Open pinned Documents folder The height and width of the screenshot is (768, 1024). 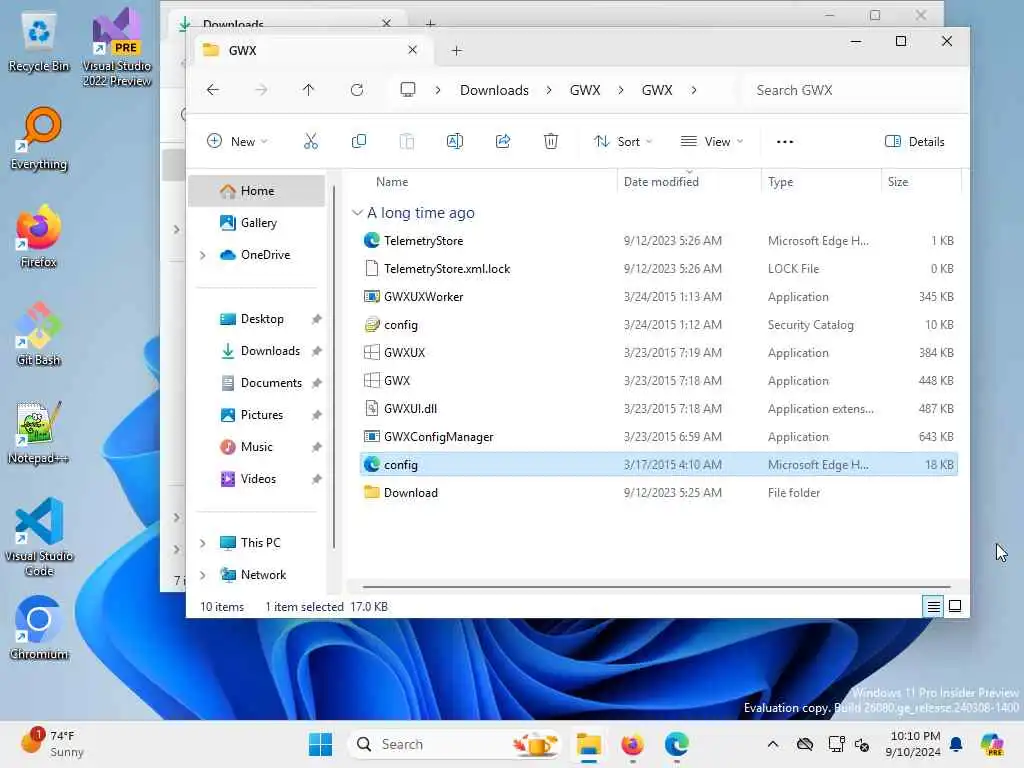(x=257, y=383)
